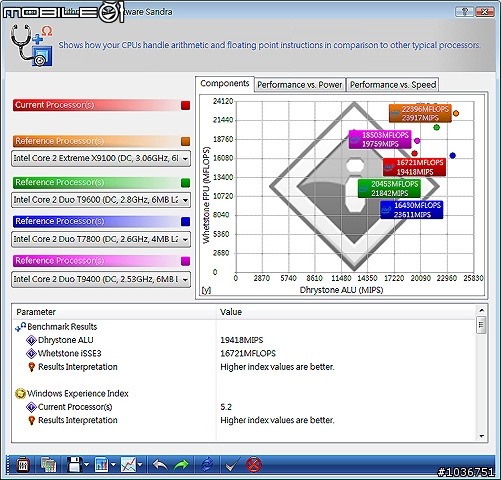This screenshot has height=480, width=501.
Task: Toggle the blue Reference Processor square
Action: 186,222
